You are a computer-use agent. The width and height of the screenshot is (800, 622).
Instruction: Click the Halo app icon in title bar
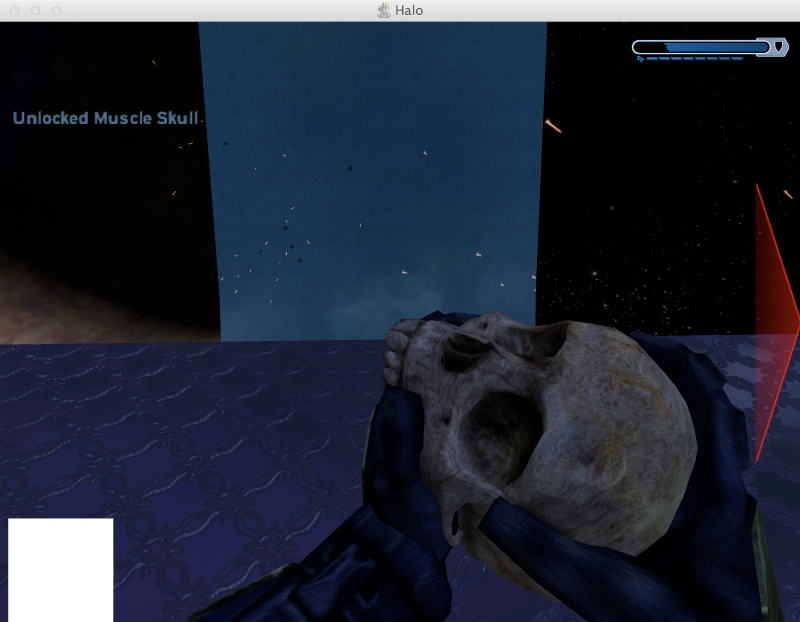point(384,10)
